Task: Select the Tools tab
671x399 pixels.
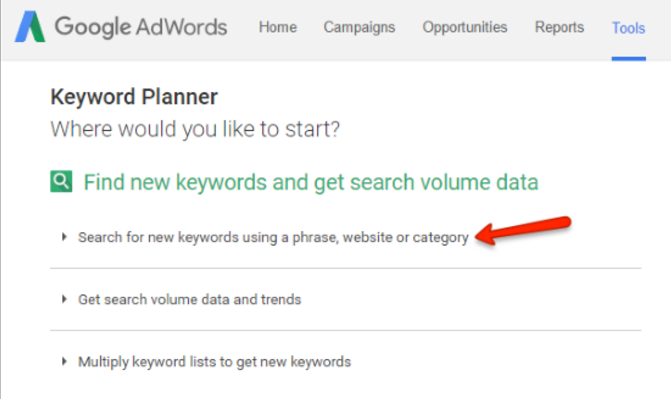Action: click(x=628, y=28)
